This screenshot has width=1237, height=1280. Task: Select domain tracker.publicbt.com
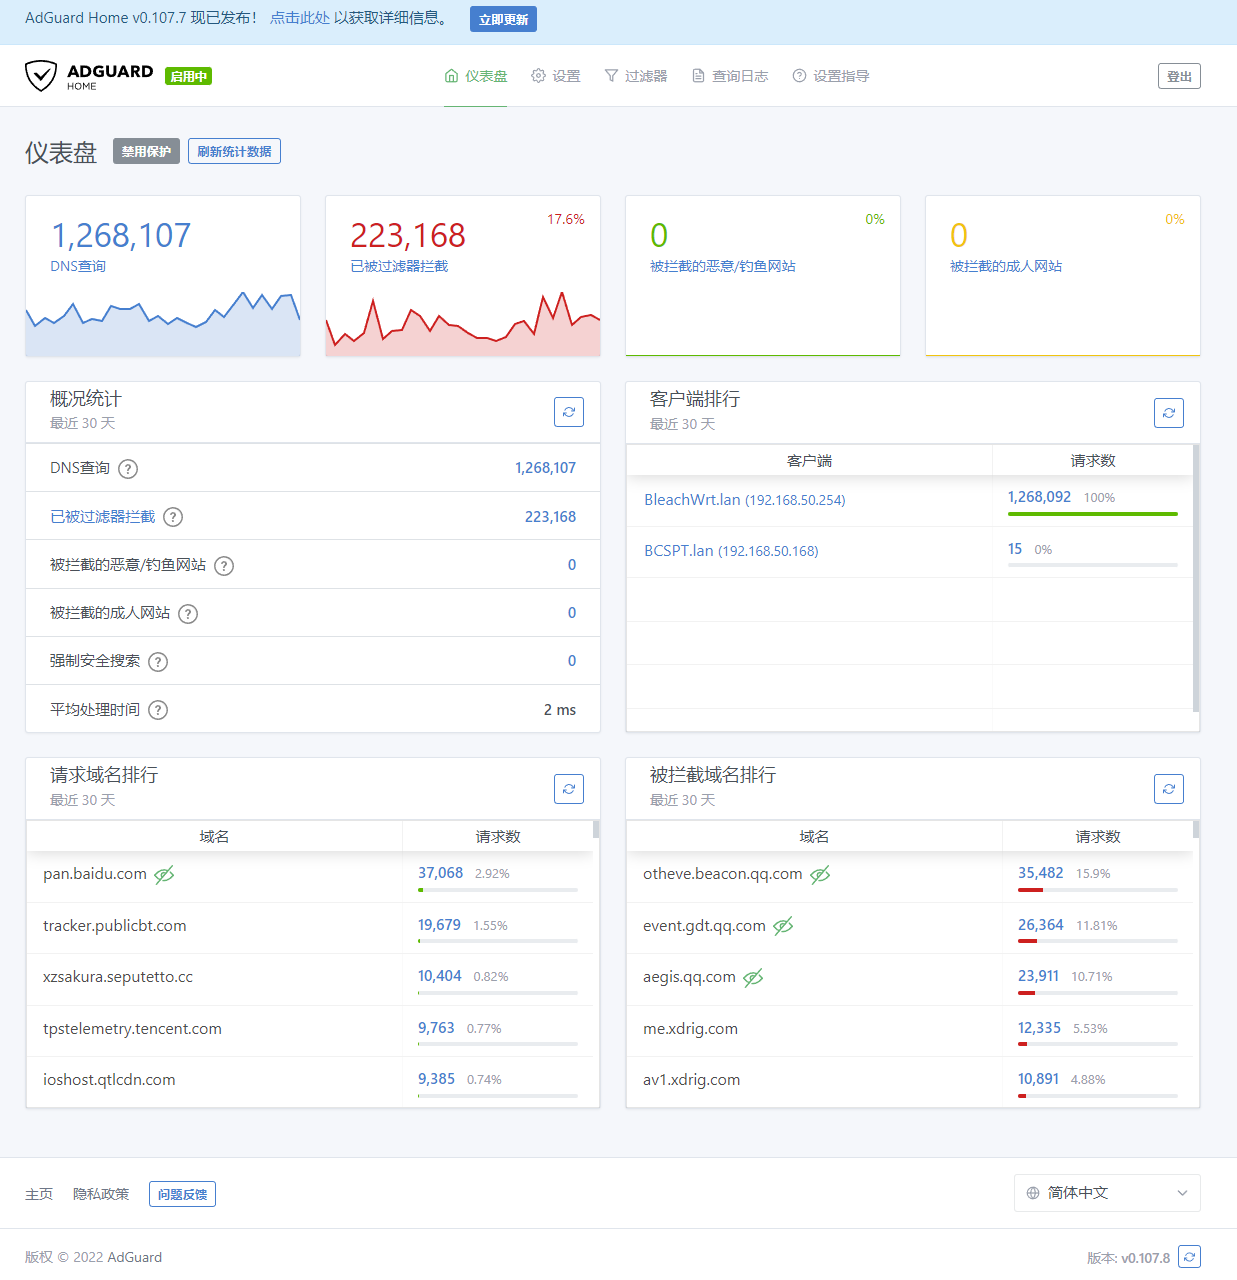pos(115,926)
